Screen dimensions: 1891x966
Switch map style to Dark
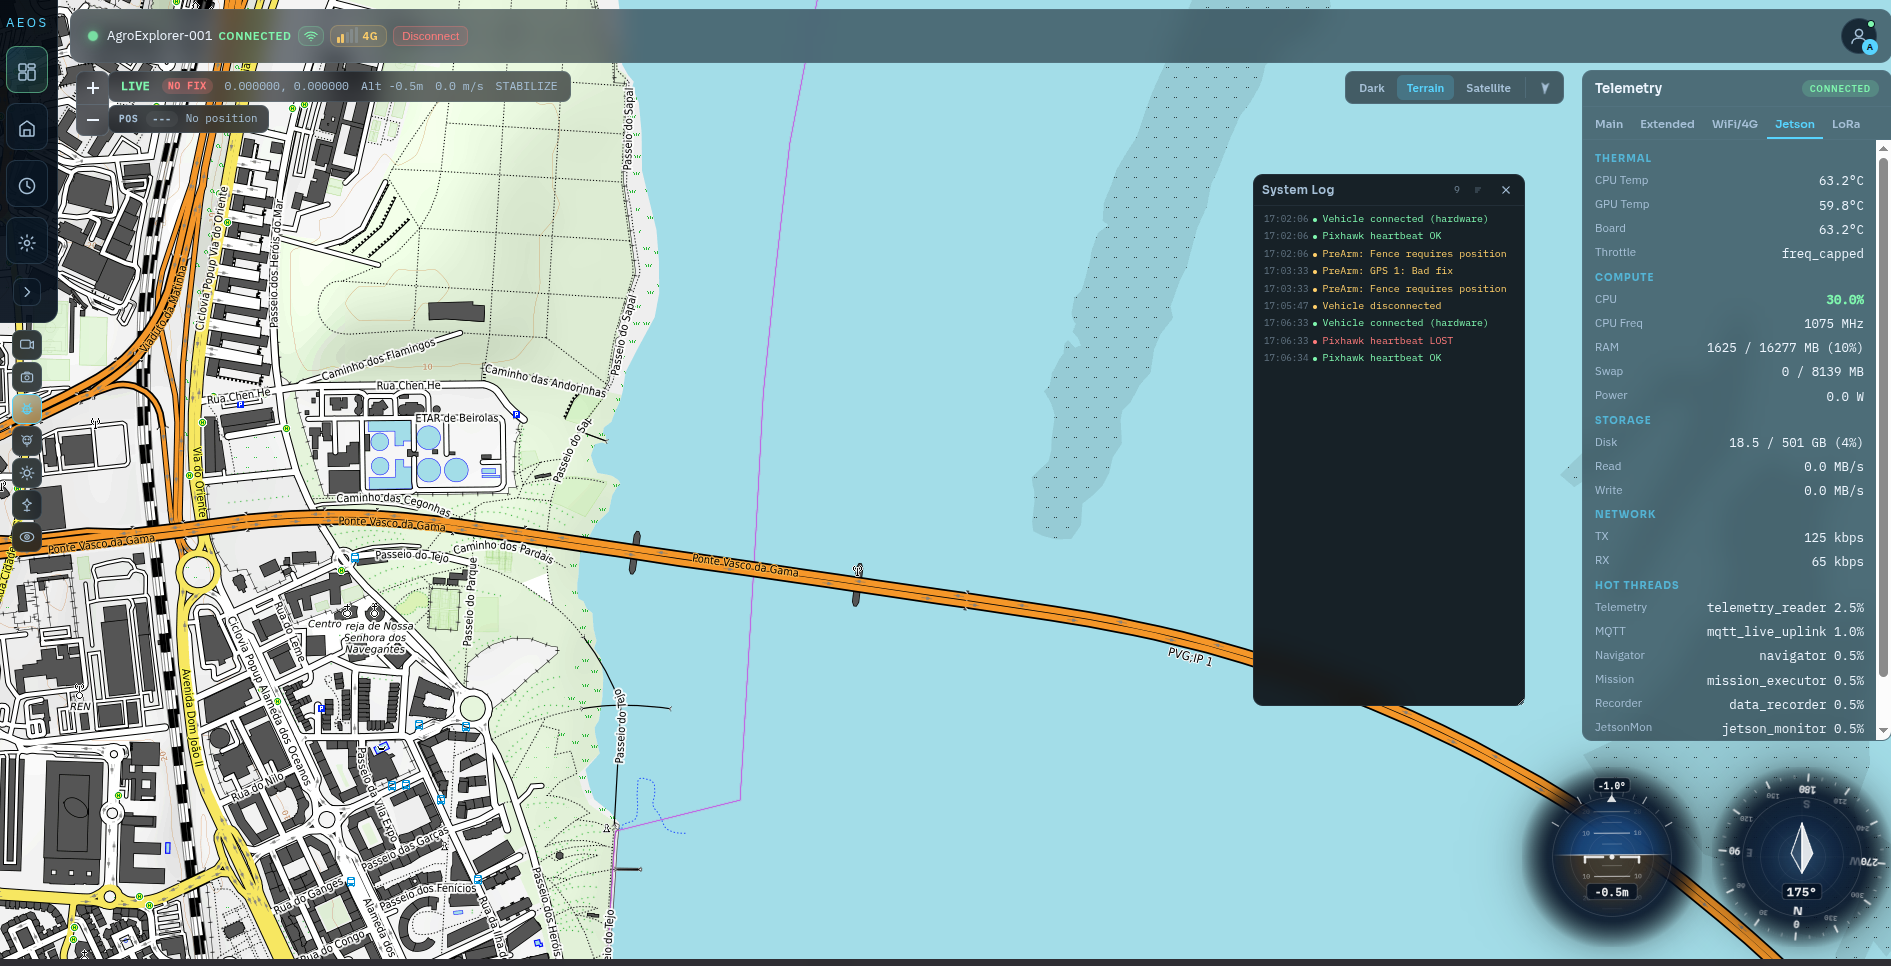click(x=1371, y=88)
